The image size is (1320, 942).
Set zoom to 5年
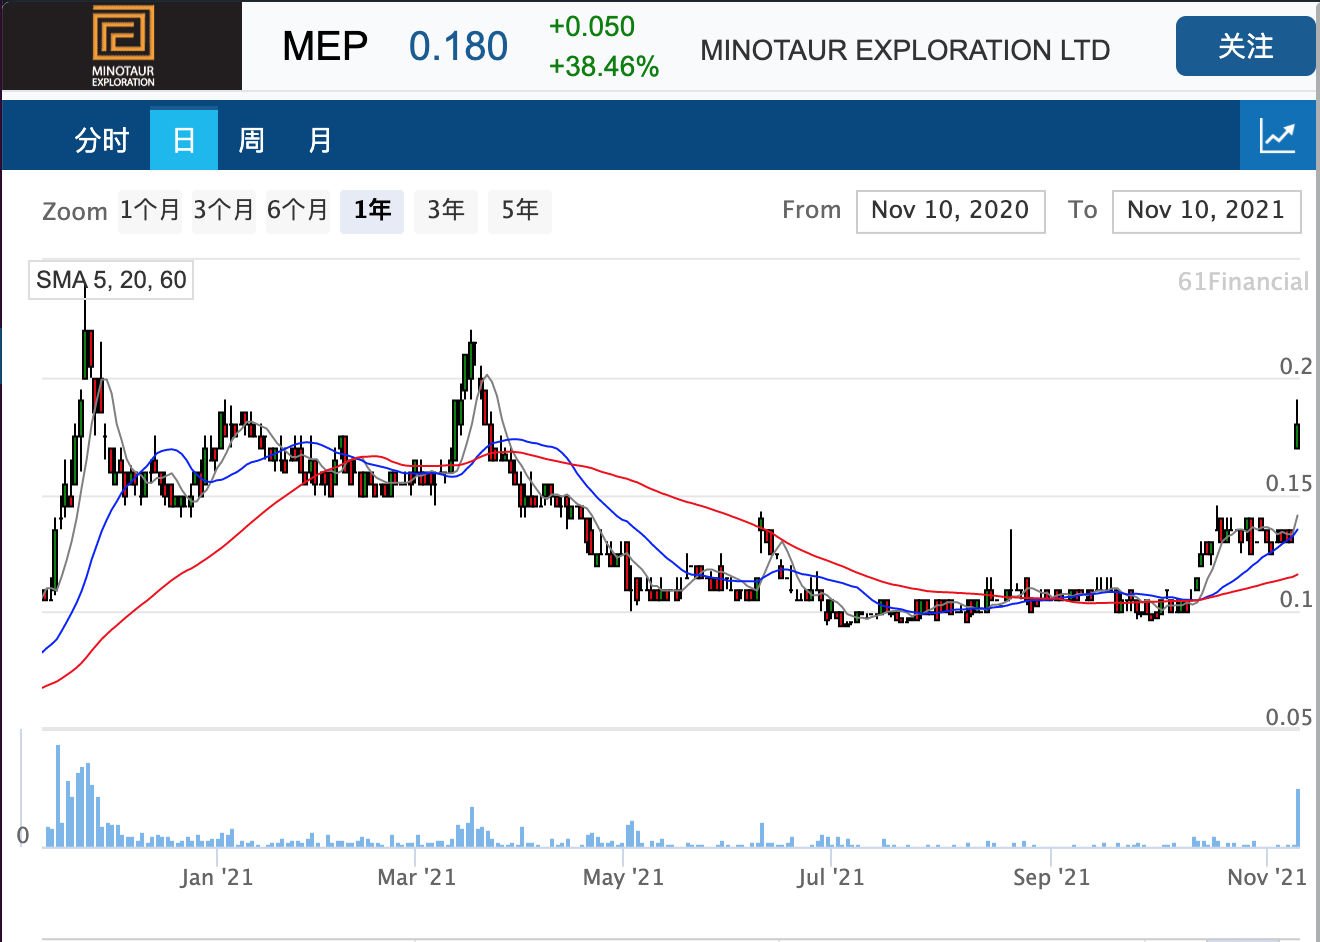pos(520,210)
